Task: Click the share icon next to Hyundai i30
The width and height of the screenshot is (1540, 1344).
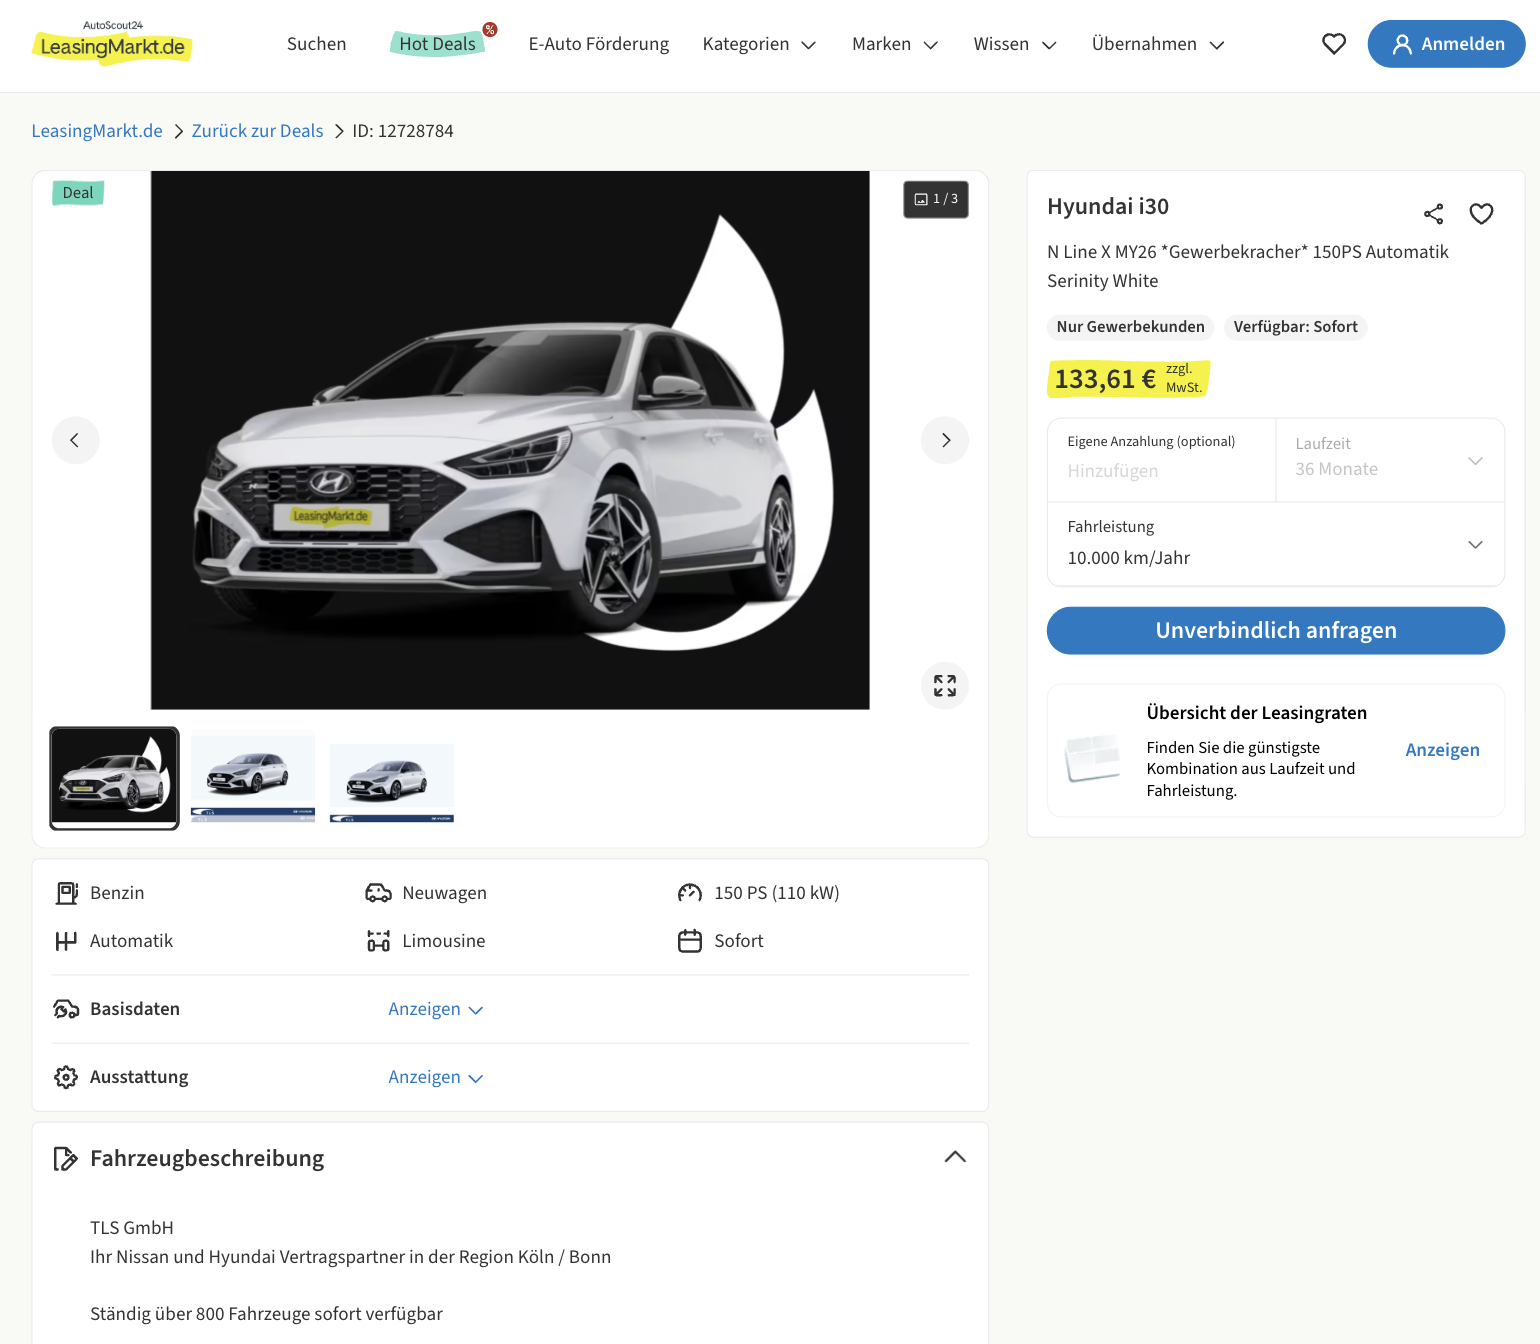Action: (x=1433, y=214)
